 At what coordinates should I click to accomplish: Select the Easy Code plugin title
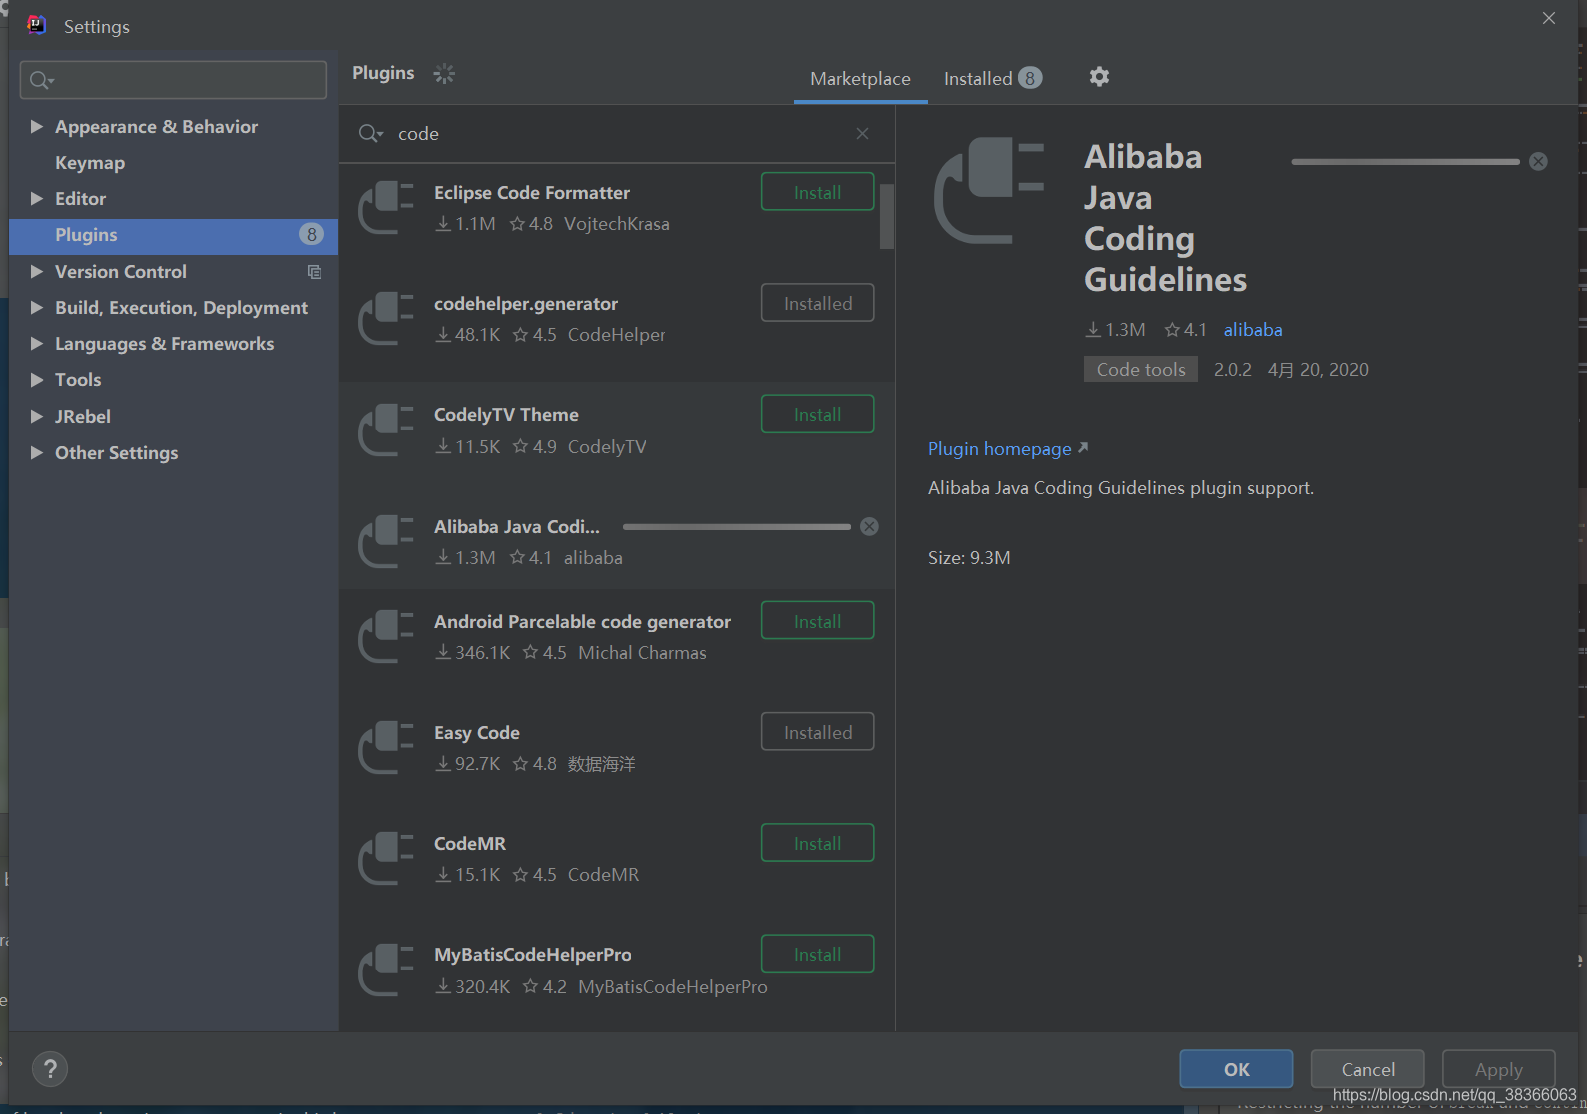[477, 733]
